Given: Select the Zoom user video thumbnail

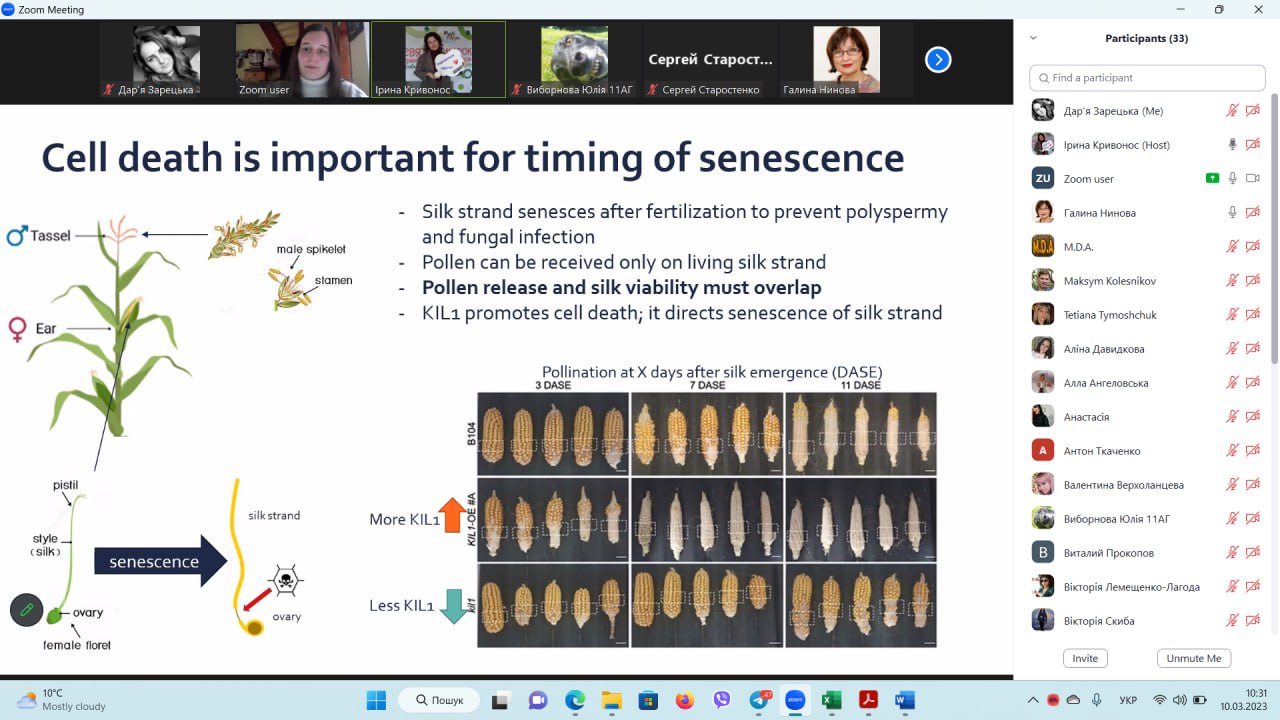Looking at the screenshot, I should tap(302, 60).
